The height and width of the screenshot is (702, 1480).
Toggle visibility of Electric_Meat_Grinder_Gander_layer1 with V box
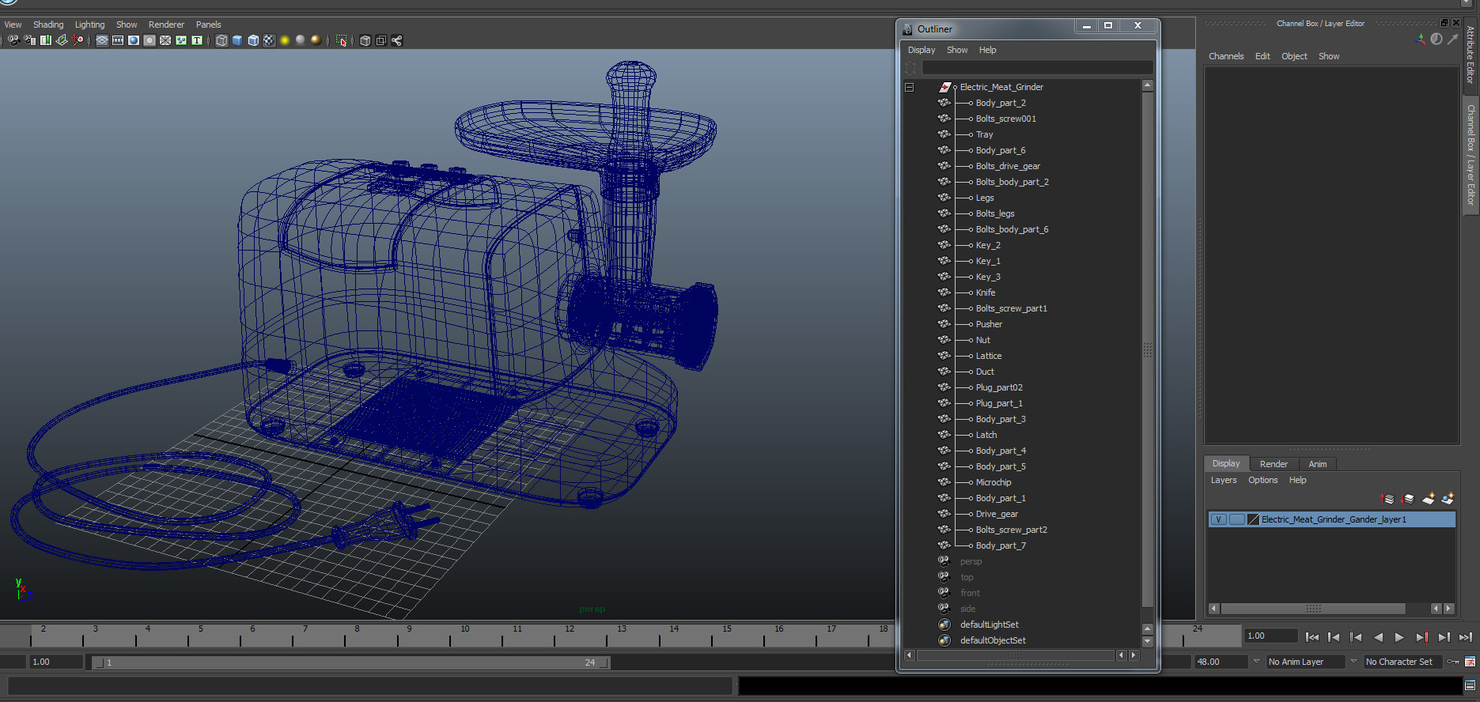point(1219,519)
